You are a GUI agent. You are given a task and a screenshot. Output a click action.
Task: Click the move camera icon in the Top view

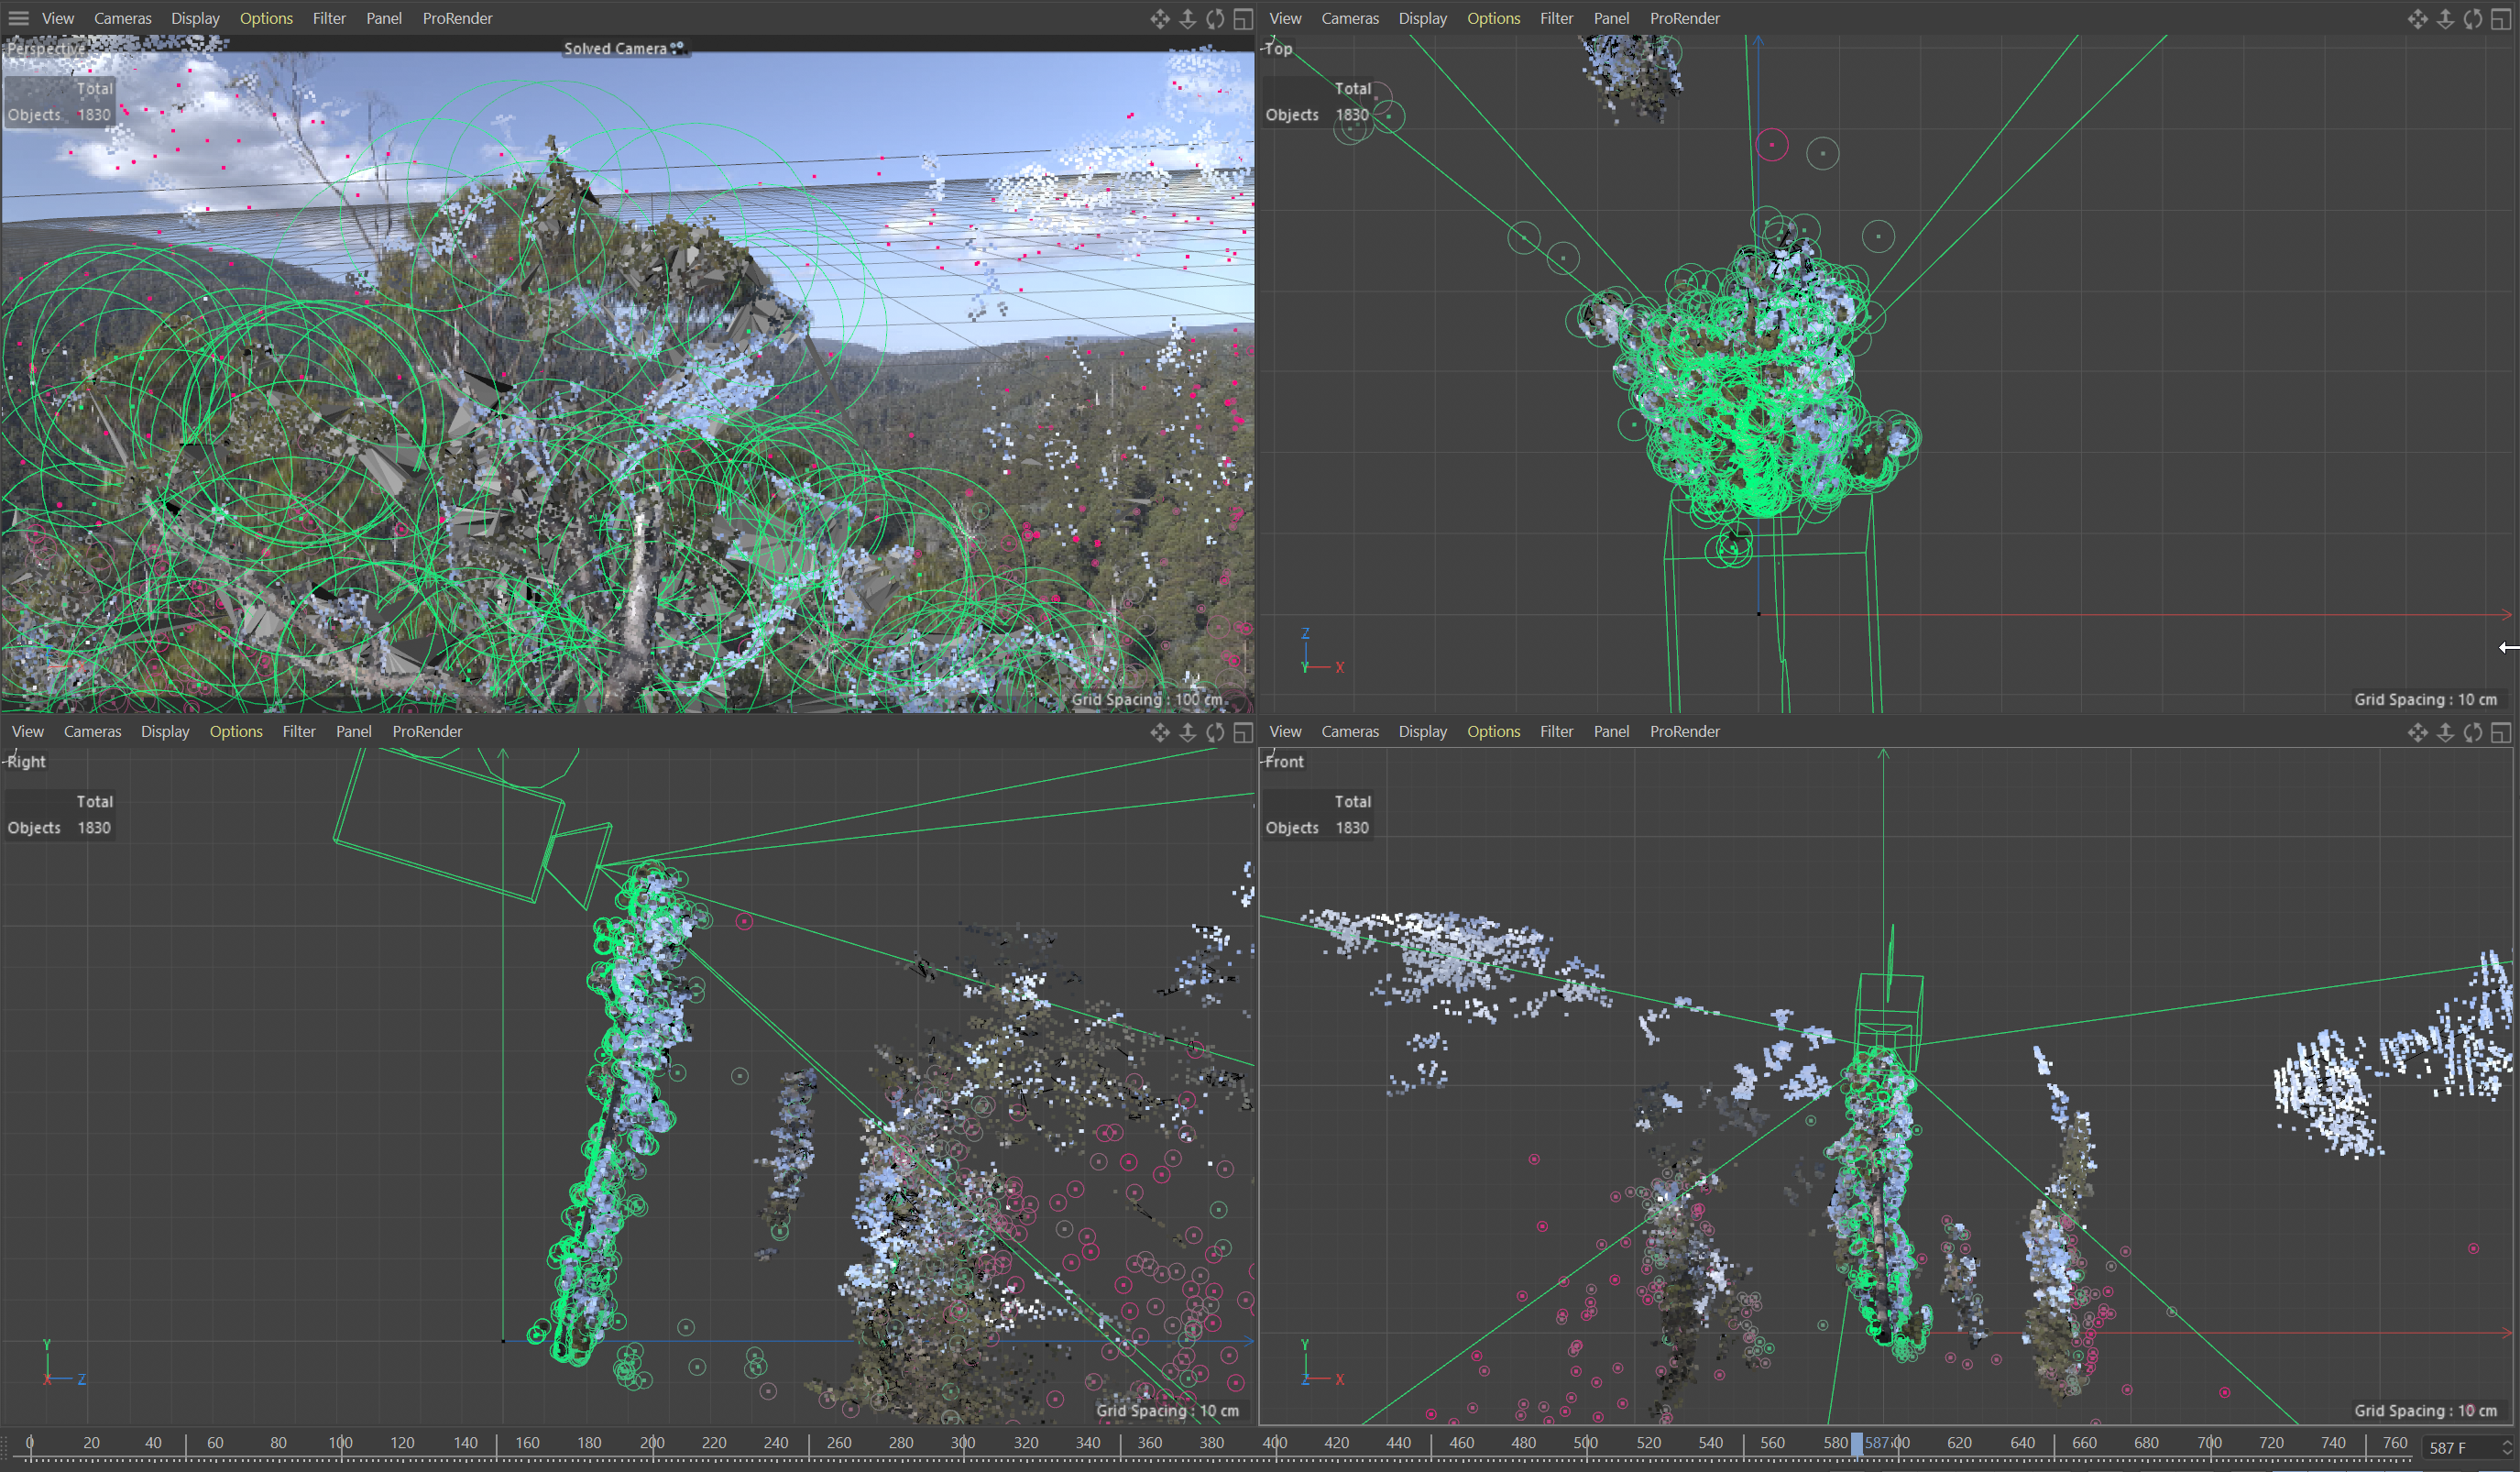click(2416, 19)
